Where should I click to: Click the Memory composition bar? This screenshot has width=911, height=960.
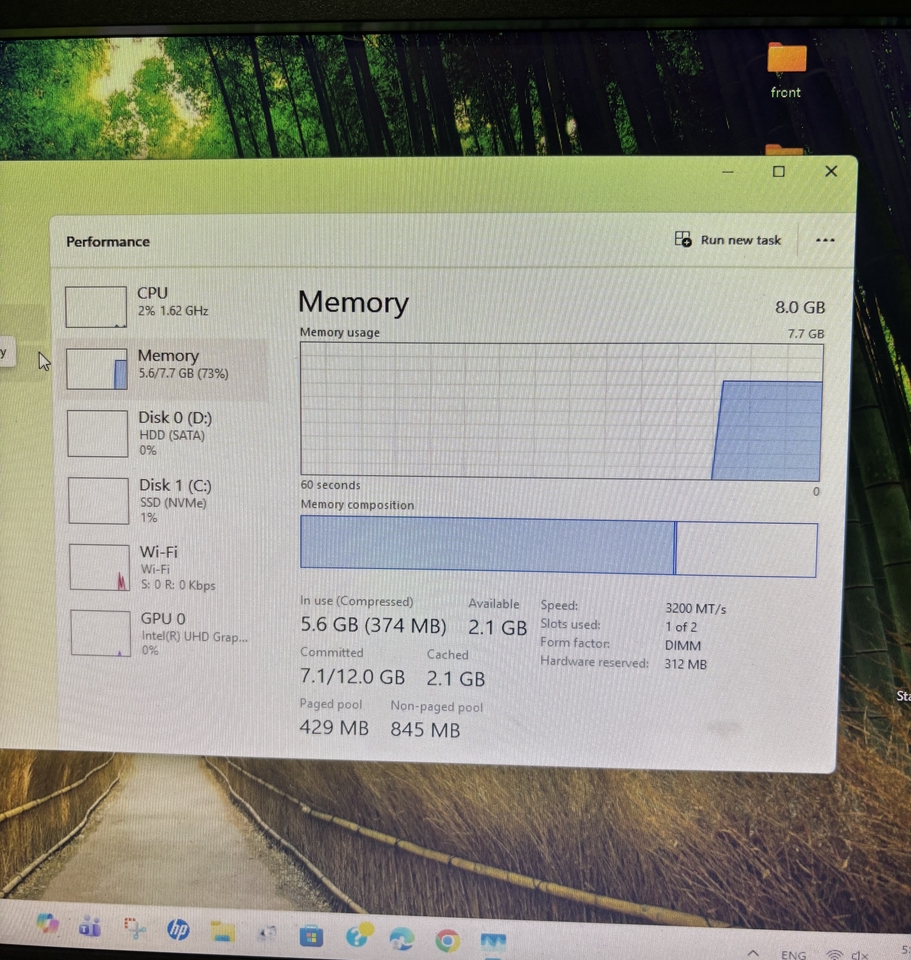pos(558,547)
